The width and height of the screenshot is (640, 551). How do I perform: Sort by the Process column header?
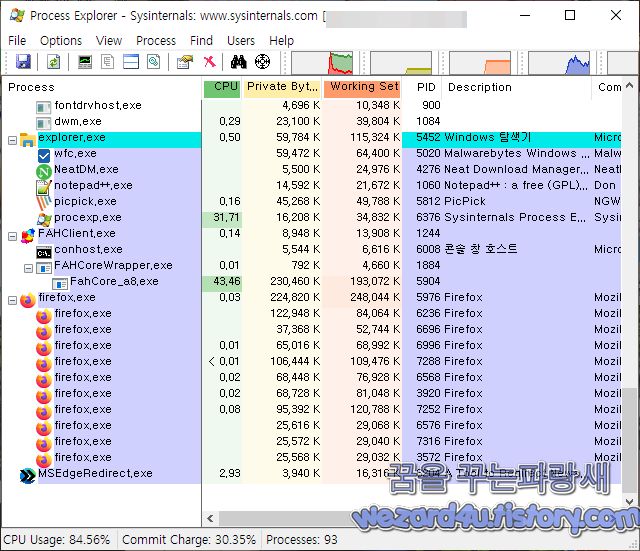coord(102,87)
